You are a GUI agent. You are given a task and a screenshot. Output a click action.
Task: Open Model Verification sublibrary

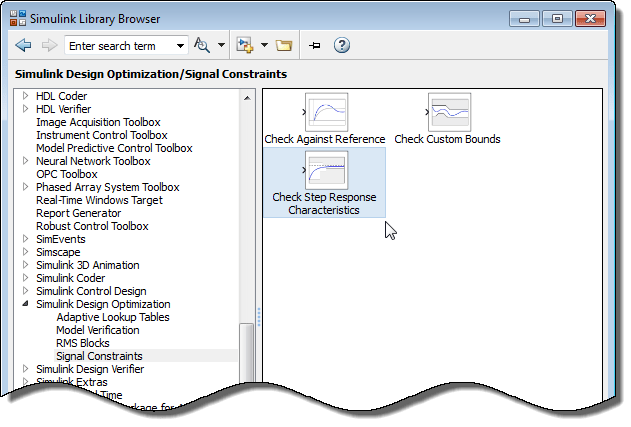[x=98, y=330]
